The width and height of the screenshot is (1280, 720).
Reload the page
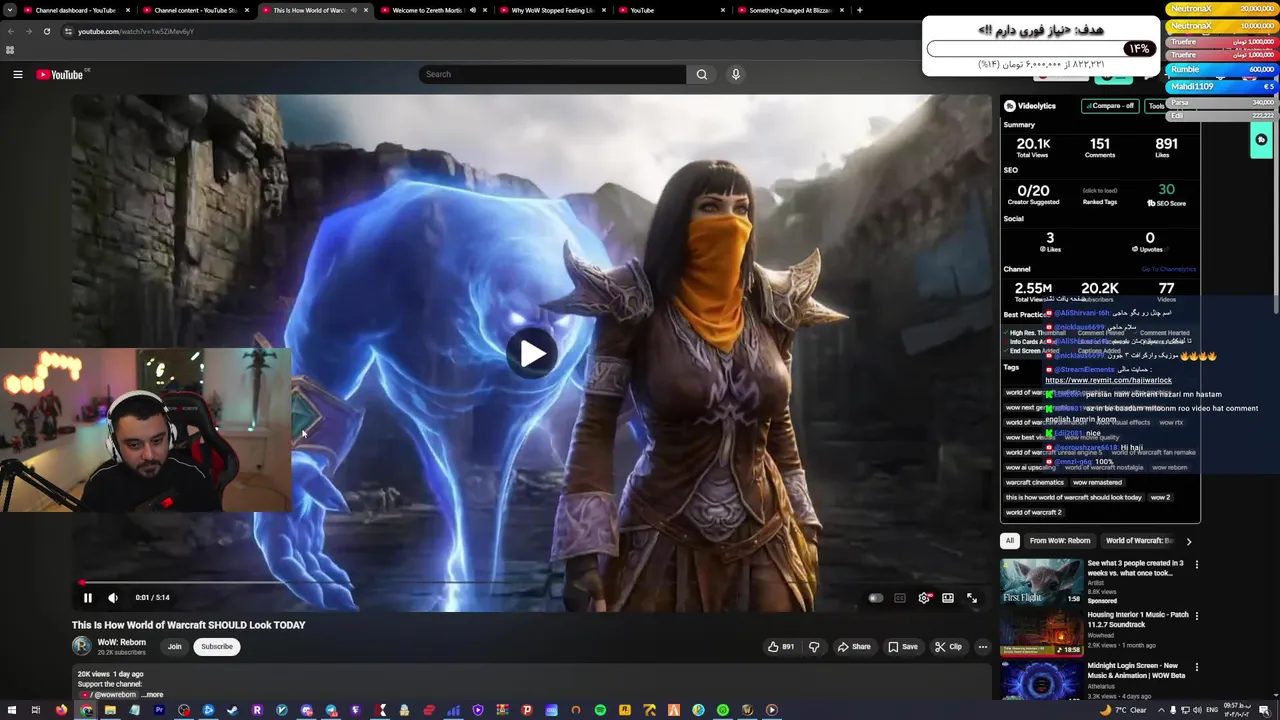(x=47, y=31)
